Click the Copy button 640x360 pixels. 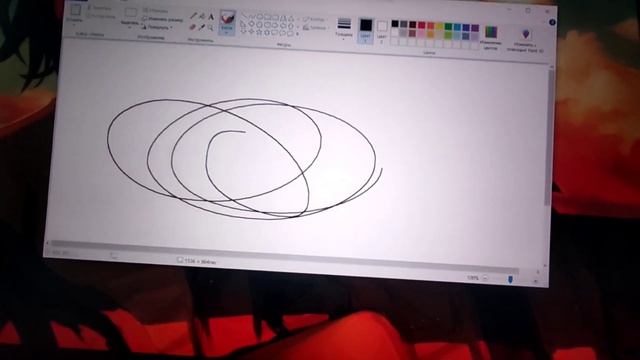pyautogui.click(x=101, y=16)
